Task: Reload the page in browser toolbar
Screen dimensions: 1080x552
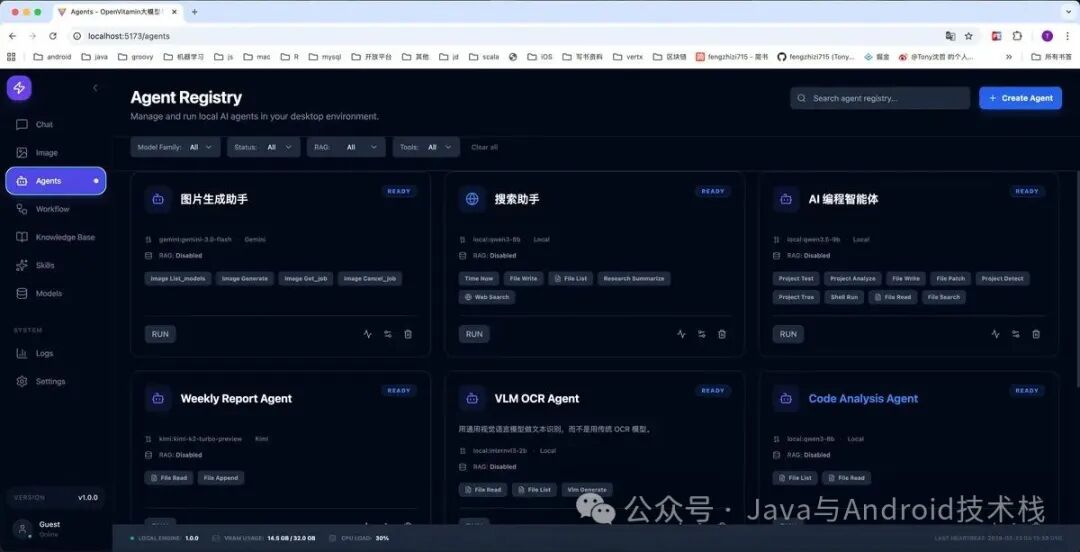Action: tap(53, 36)
